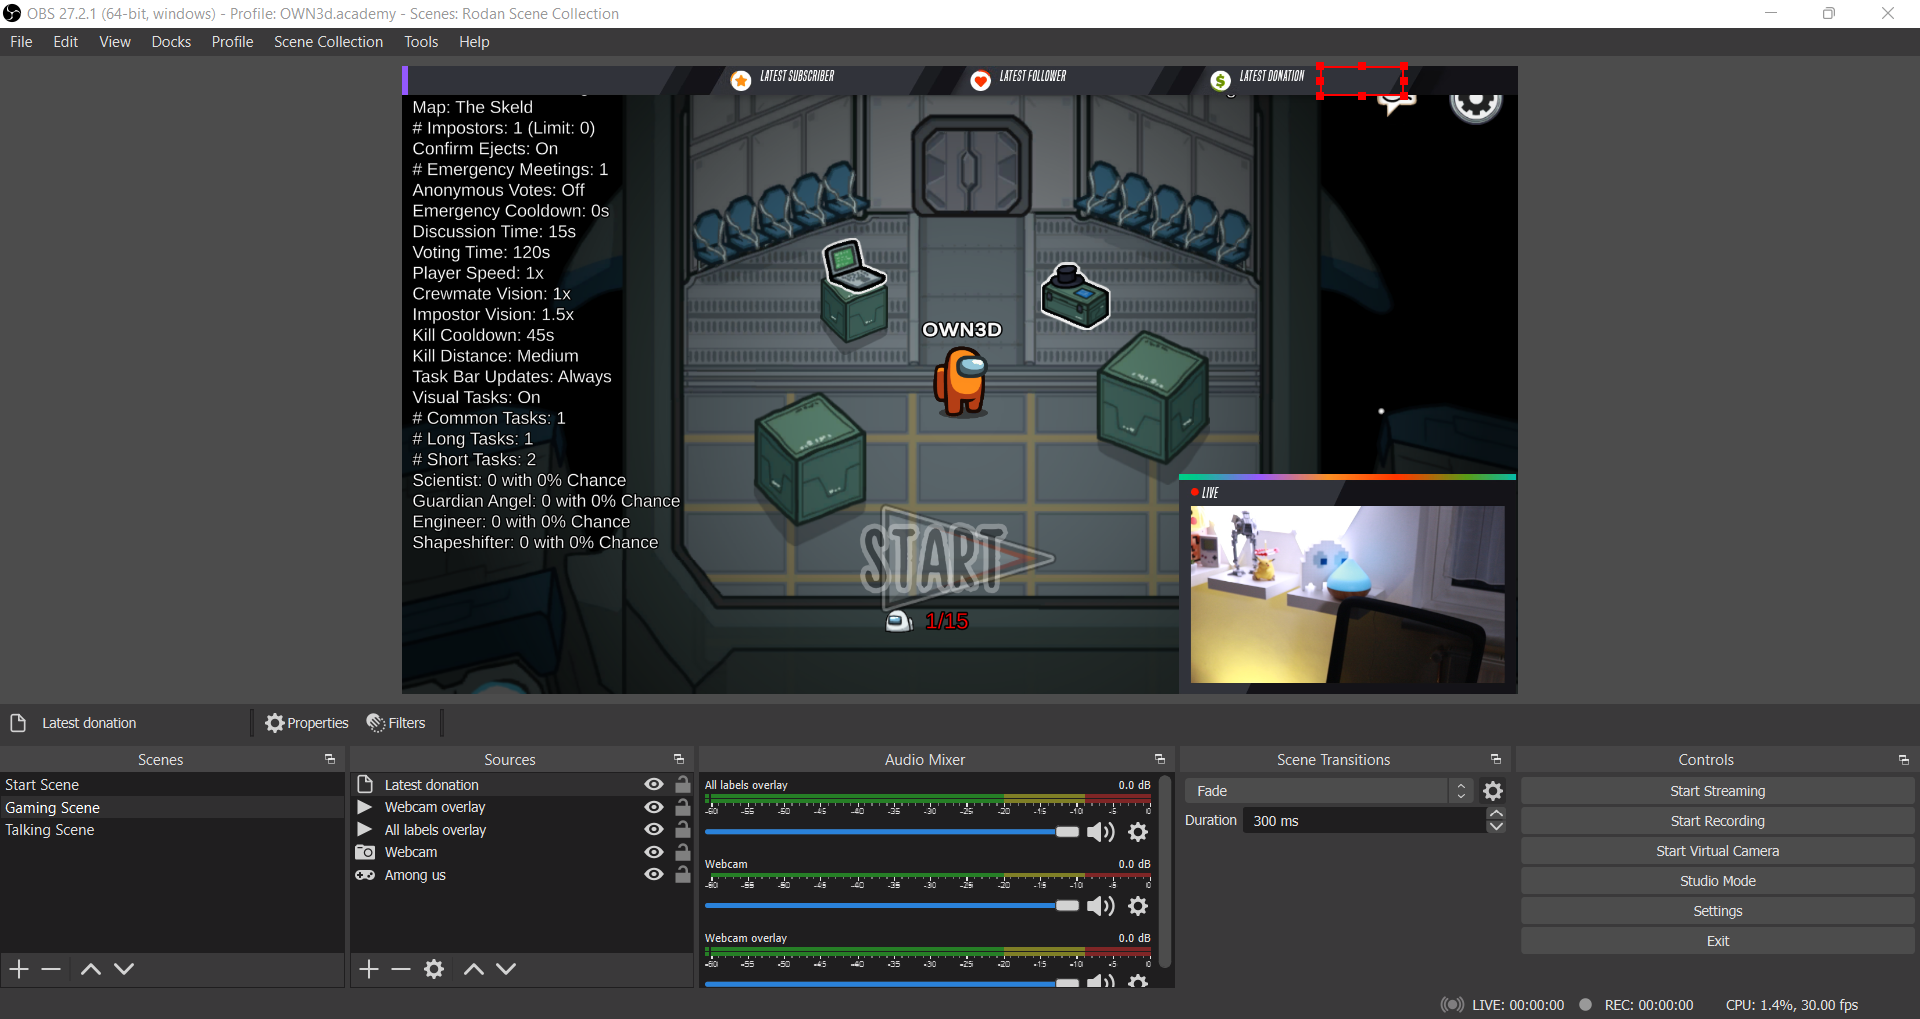Expand the All labels overlay group

tap(365, 830)
